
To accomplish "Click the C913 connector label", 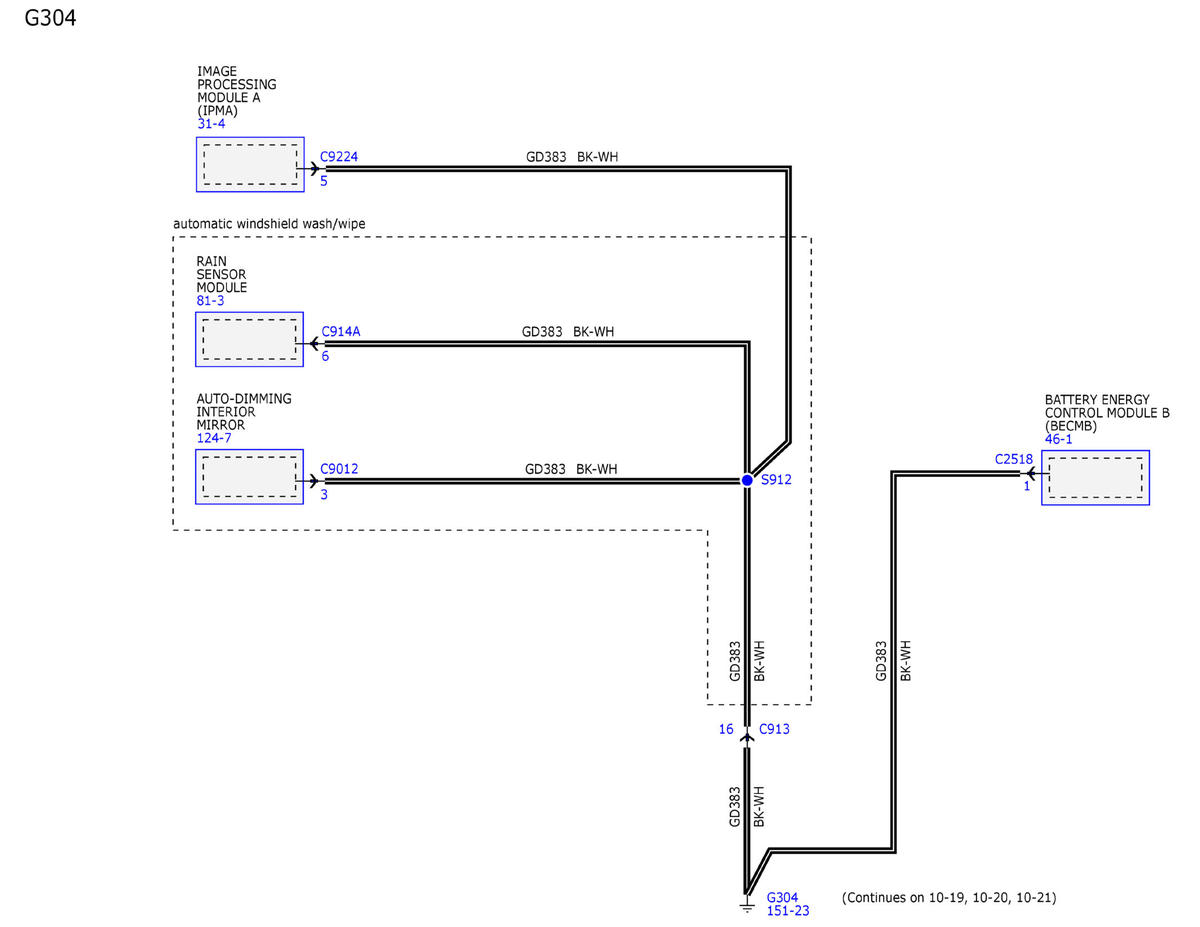I will tap(774, 729).
